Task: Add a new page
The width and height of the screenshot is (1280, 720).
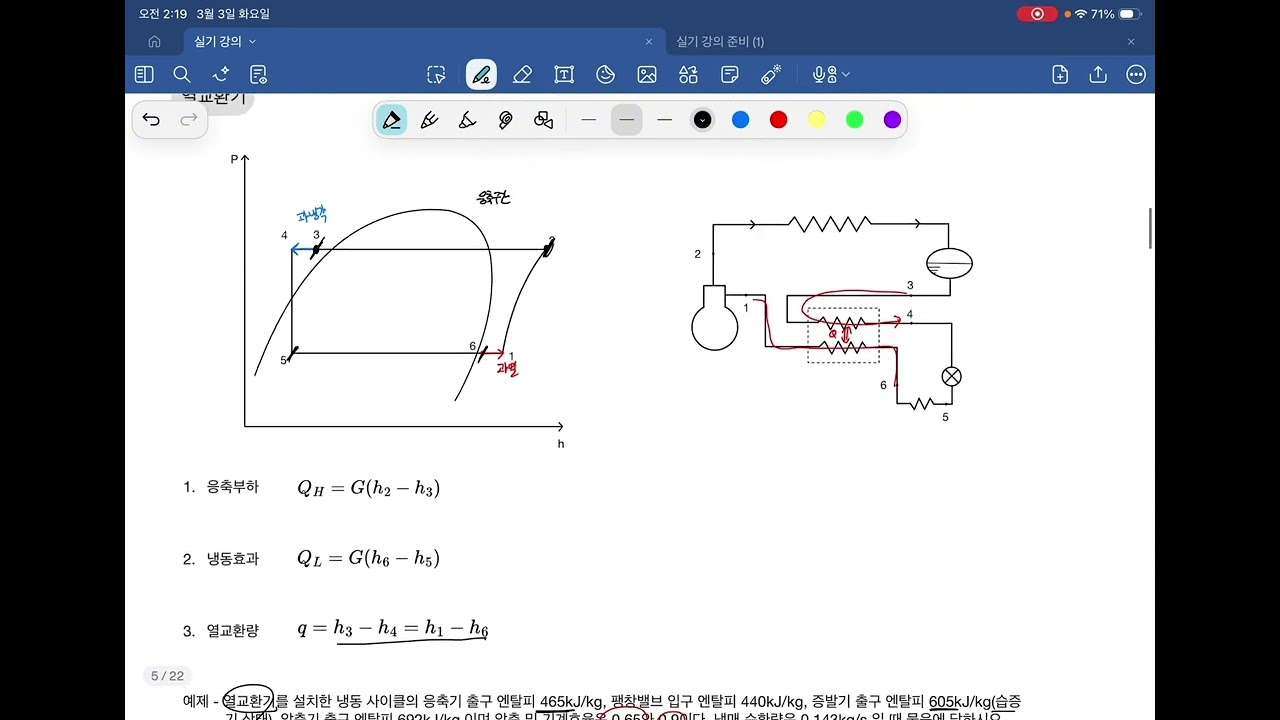Action: tap(1060, 75)
